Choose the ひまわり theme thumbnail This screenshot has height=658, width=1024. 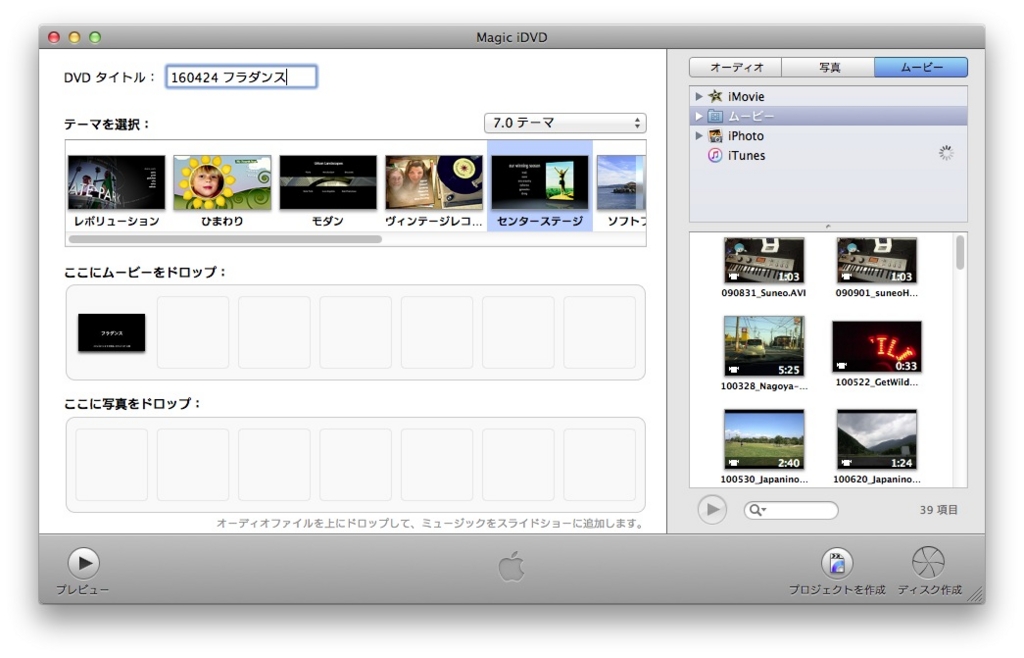point(222,183)
